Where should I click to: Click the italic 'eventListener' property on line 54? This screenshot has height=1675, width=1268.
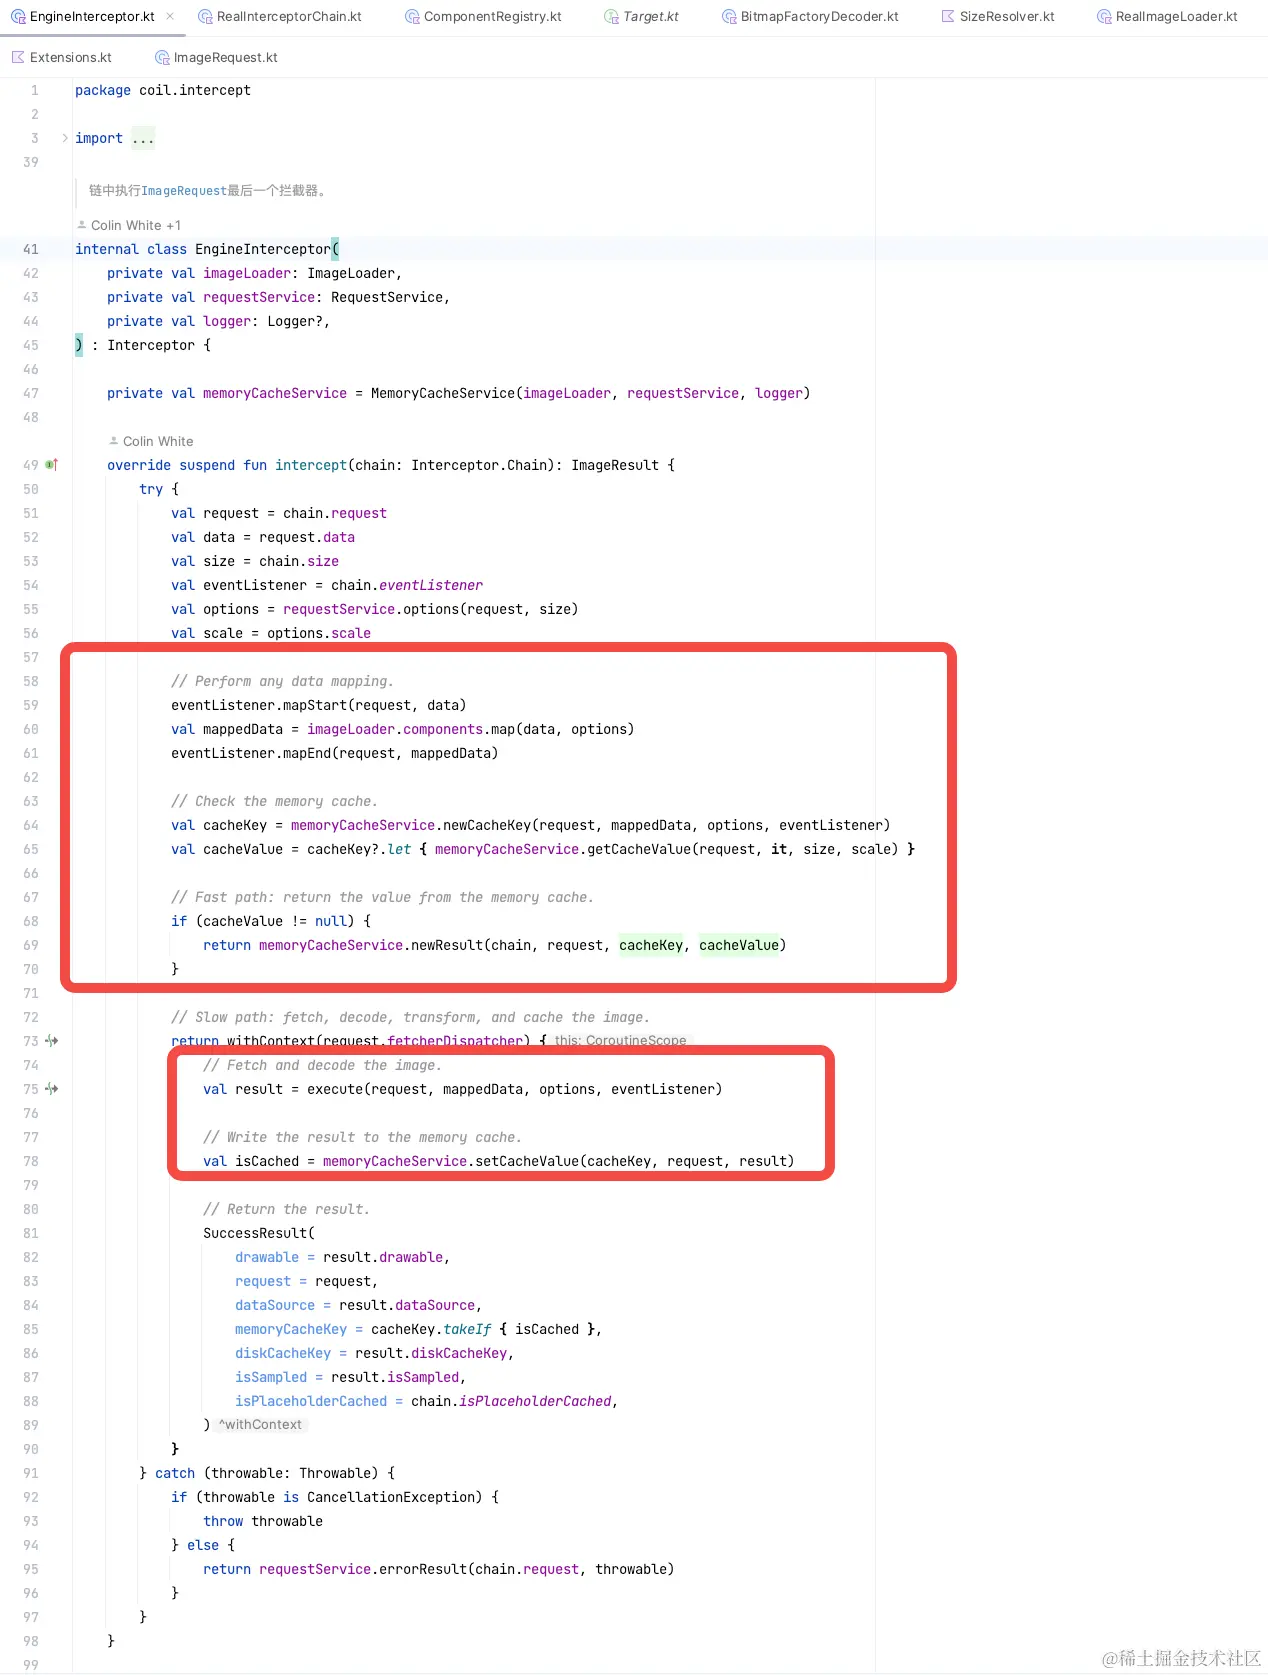[x=431, y=585]
